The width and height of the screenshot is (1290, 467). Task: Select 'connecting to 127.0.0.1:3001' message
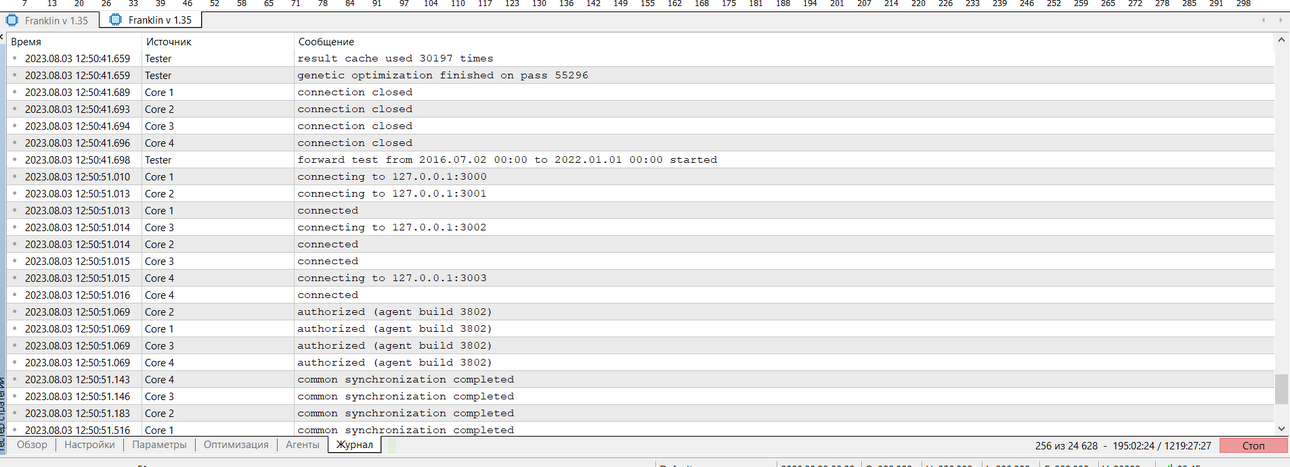click(392, 194)
